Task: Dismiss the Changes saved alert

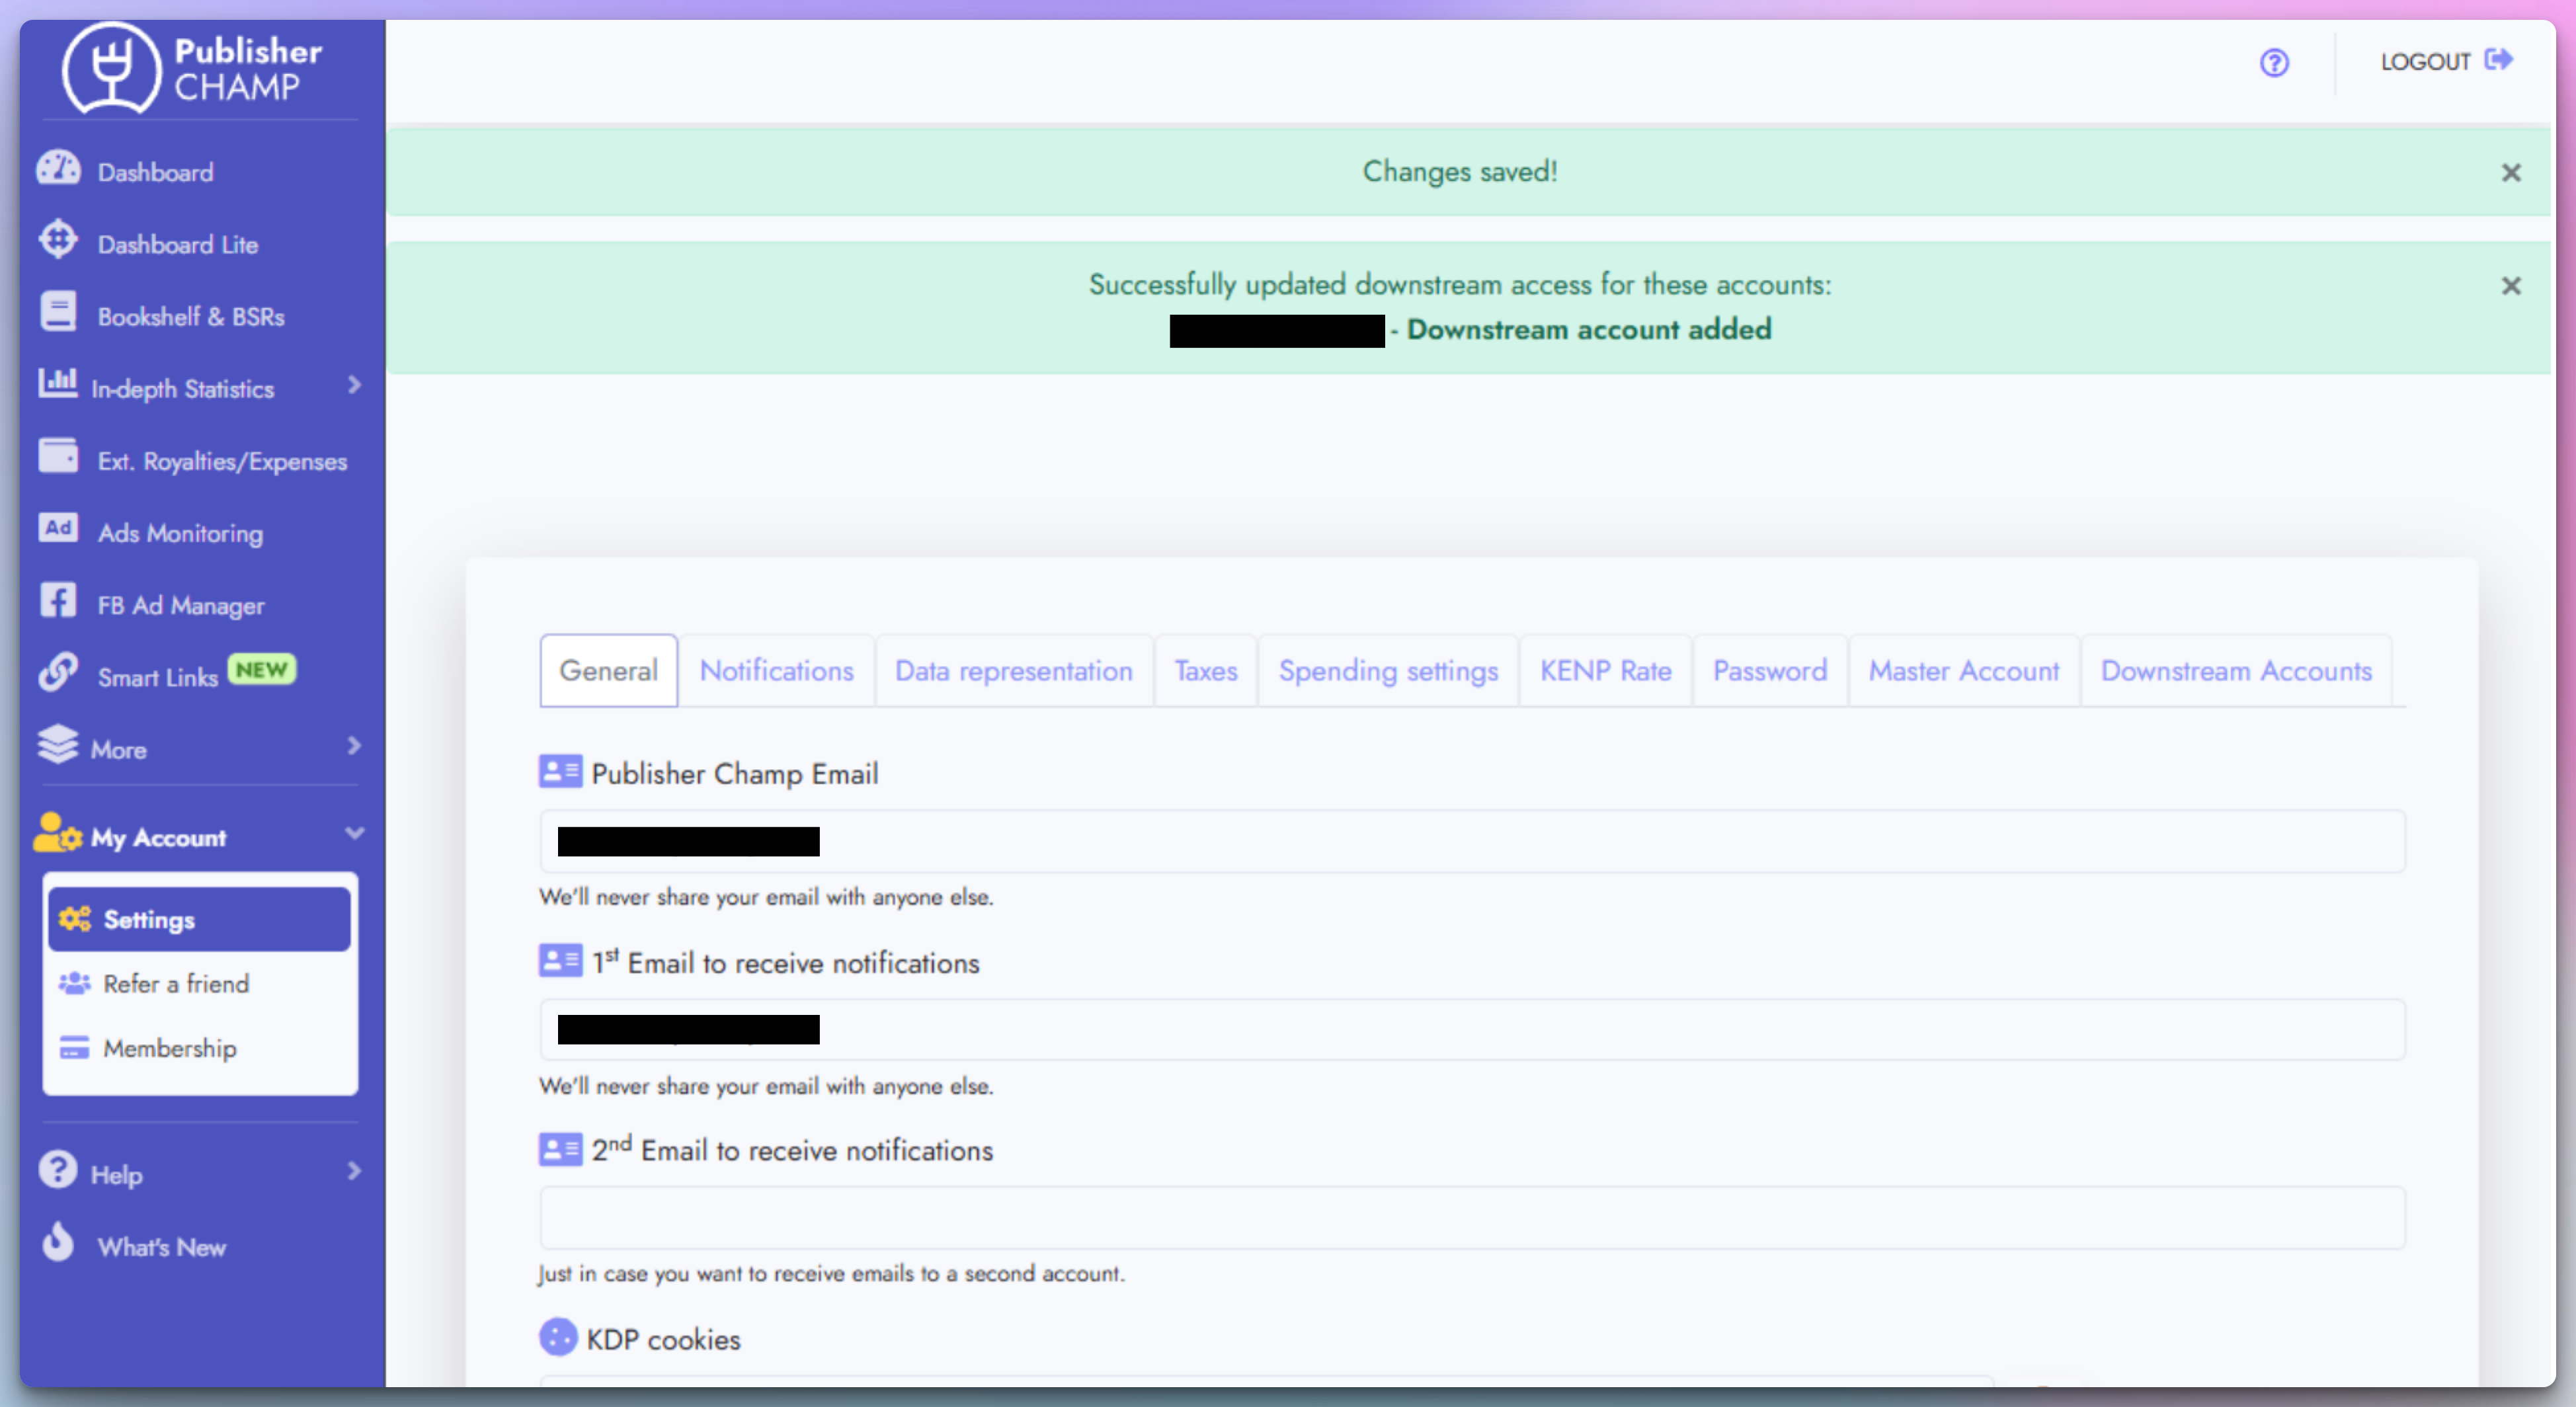Action: tap(2511, 173)
